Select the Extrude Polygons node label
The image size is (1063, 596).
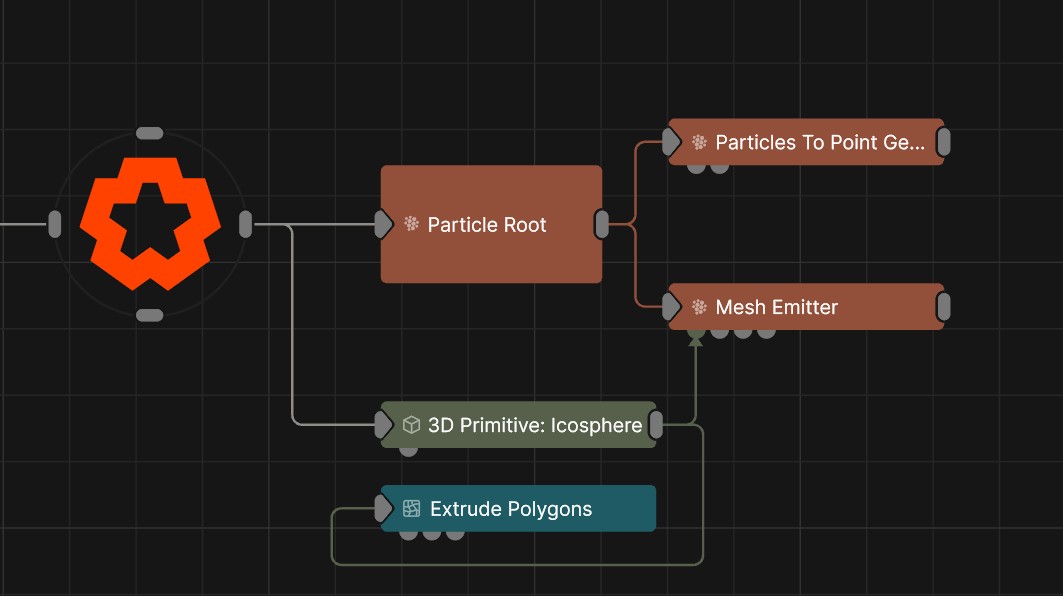[511, 509]
